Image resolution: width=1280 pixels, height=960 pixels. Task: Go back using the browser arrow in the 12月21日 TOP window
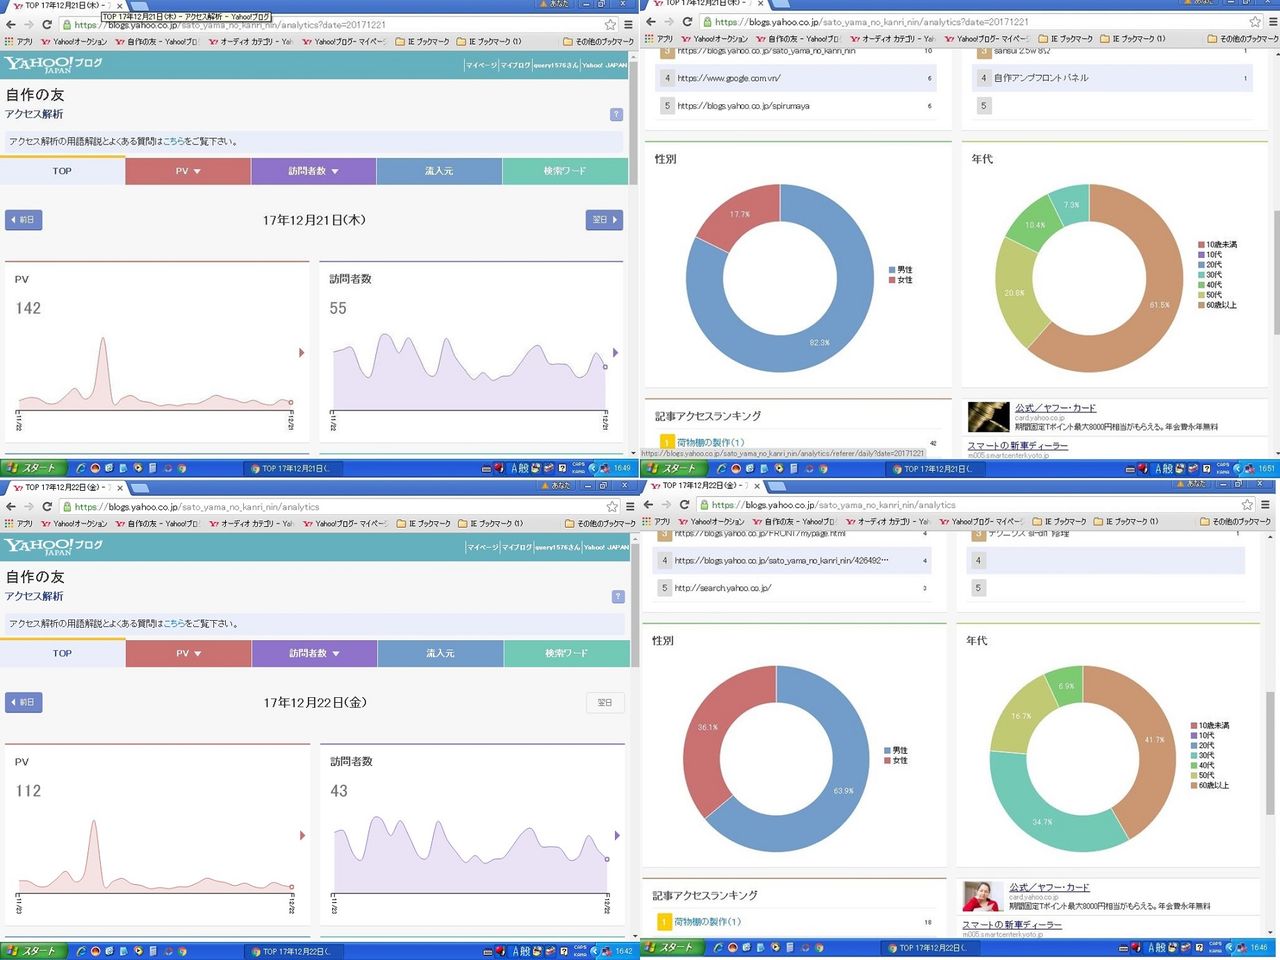pyautogui.click(x=11, y=25)
